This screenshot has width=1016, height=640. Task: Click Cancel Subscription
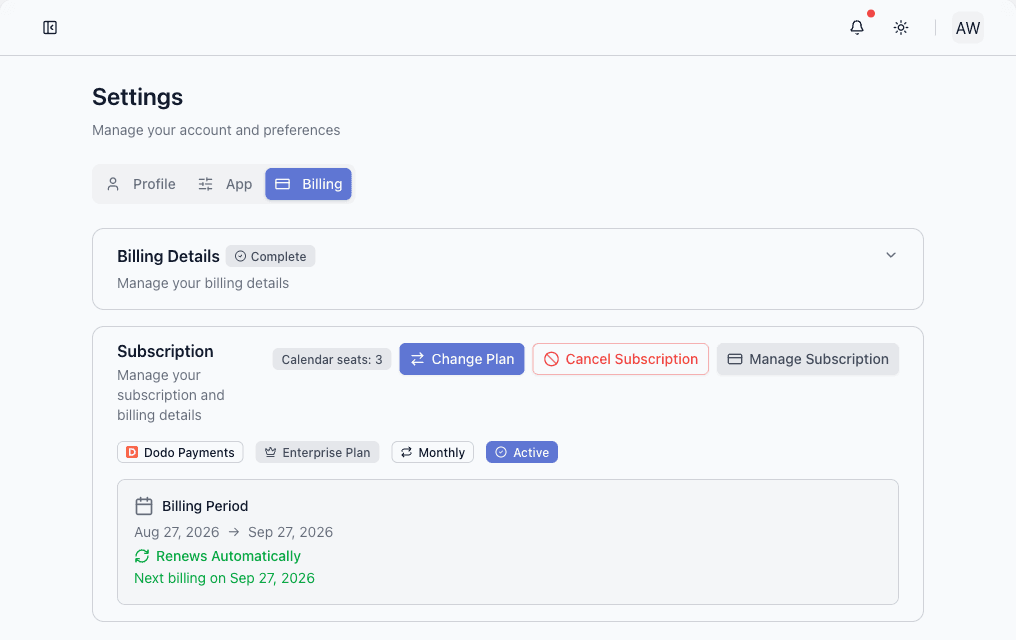[x=620, y=359]
